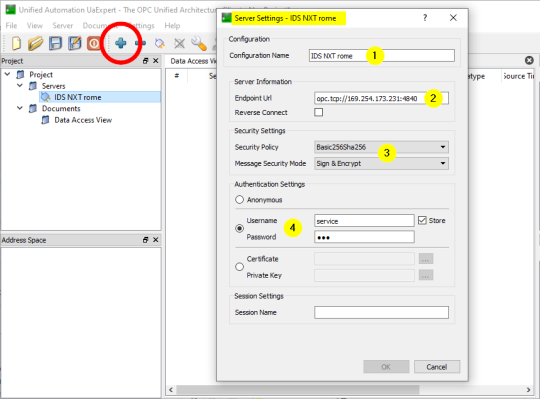Remove server with the blue minus icon
Image resolution: width=540 pixels, height=399 pixels.
click(140, 43)
